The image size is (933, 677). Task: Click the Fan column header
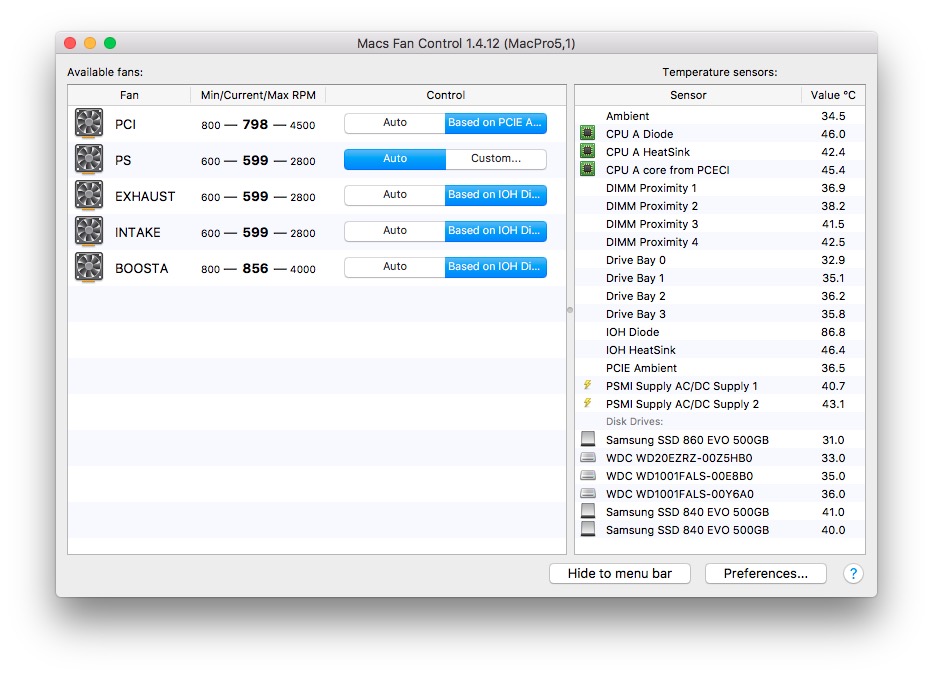point(129,95)
